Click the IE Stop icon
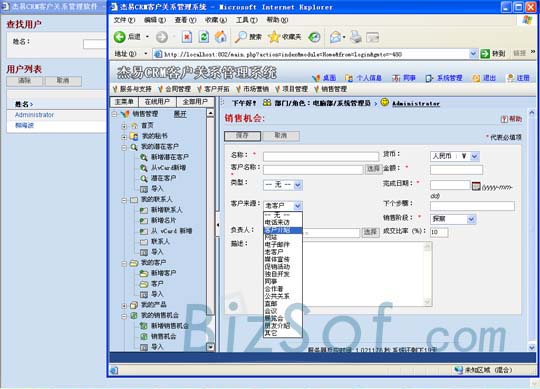Viewport: 540px width, 389px height. click(x=187, y=37)
